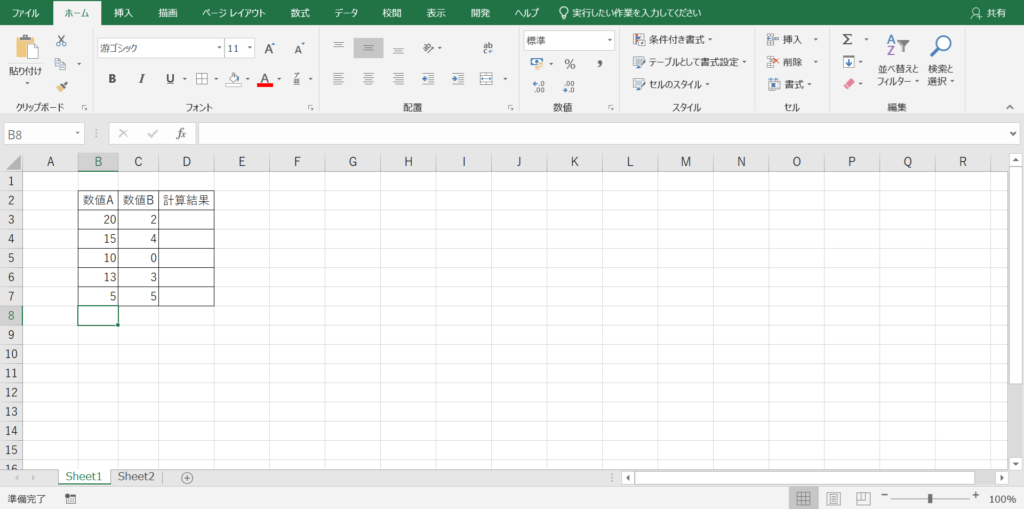Add a new sheet with the plus icon
Image resolution: width=1024 pixels, height=509 pixels.
click(x=187, y=478)
